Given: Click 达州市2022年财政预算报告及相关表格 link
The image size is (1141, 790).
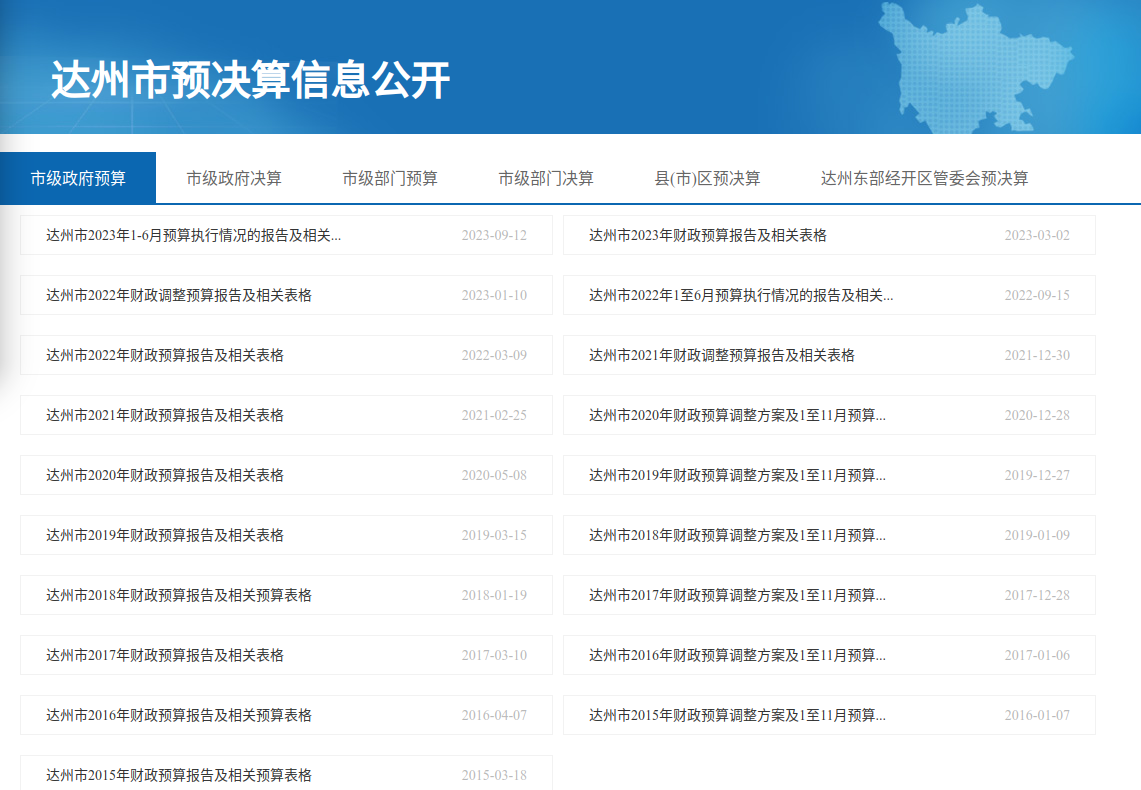Looking at the screenshot, I should pos(164,356).
